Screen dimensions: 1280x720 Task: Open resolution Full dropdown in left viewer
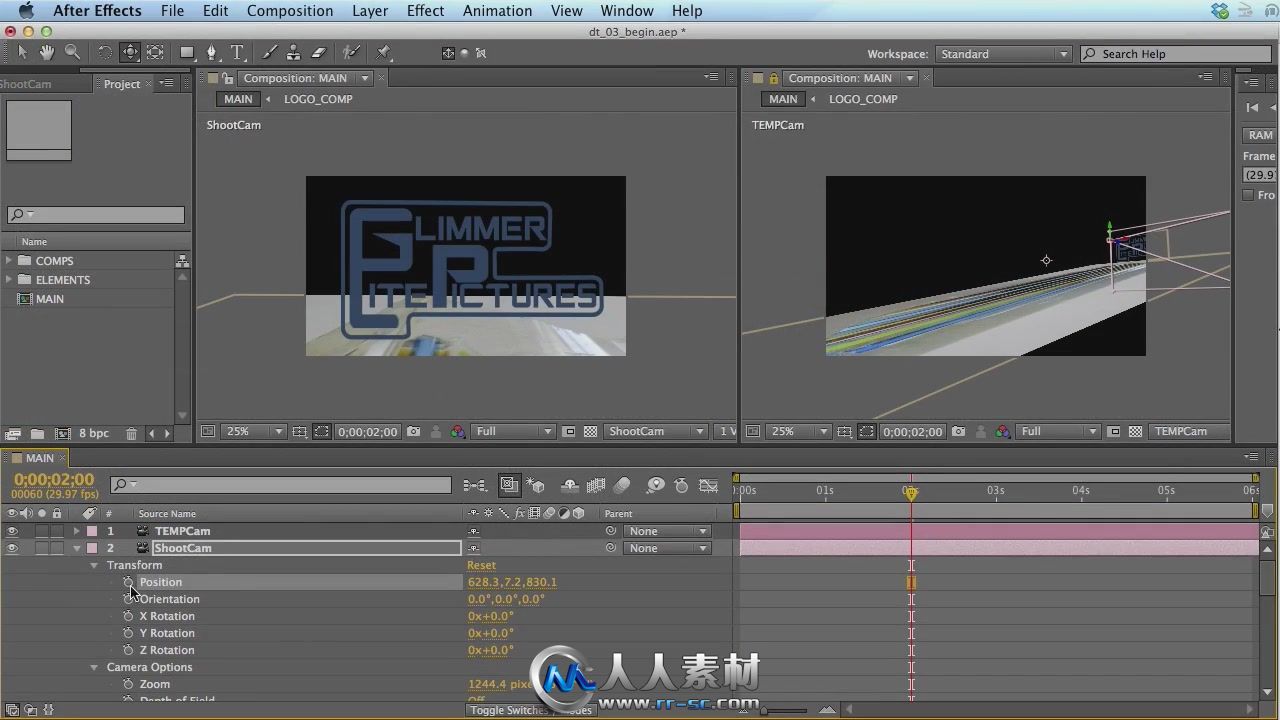click(x=513, y=432)
